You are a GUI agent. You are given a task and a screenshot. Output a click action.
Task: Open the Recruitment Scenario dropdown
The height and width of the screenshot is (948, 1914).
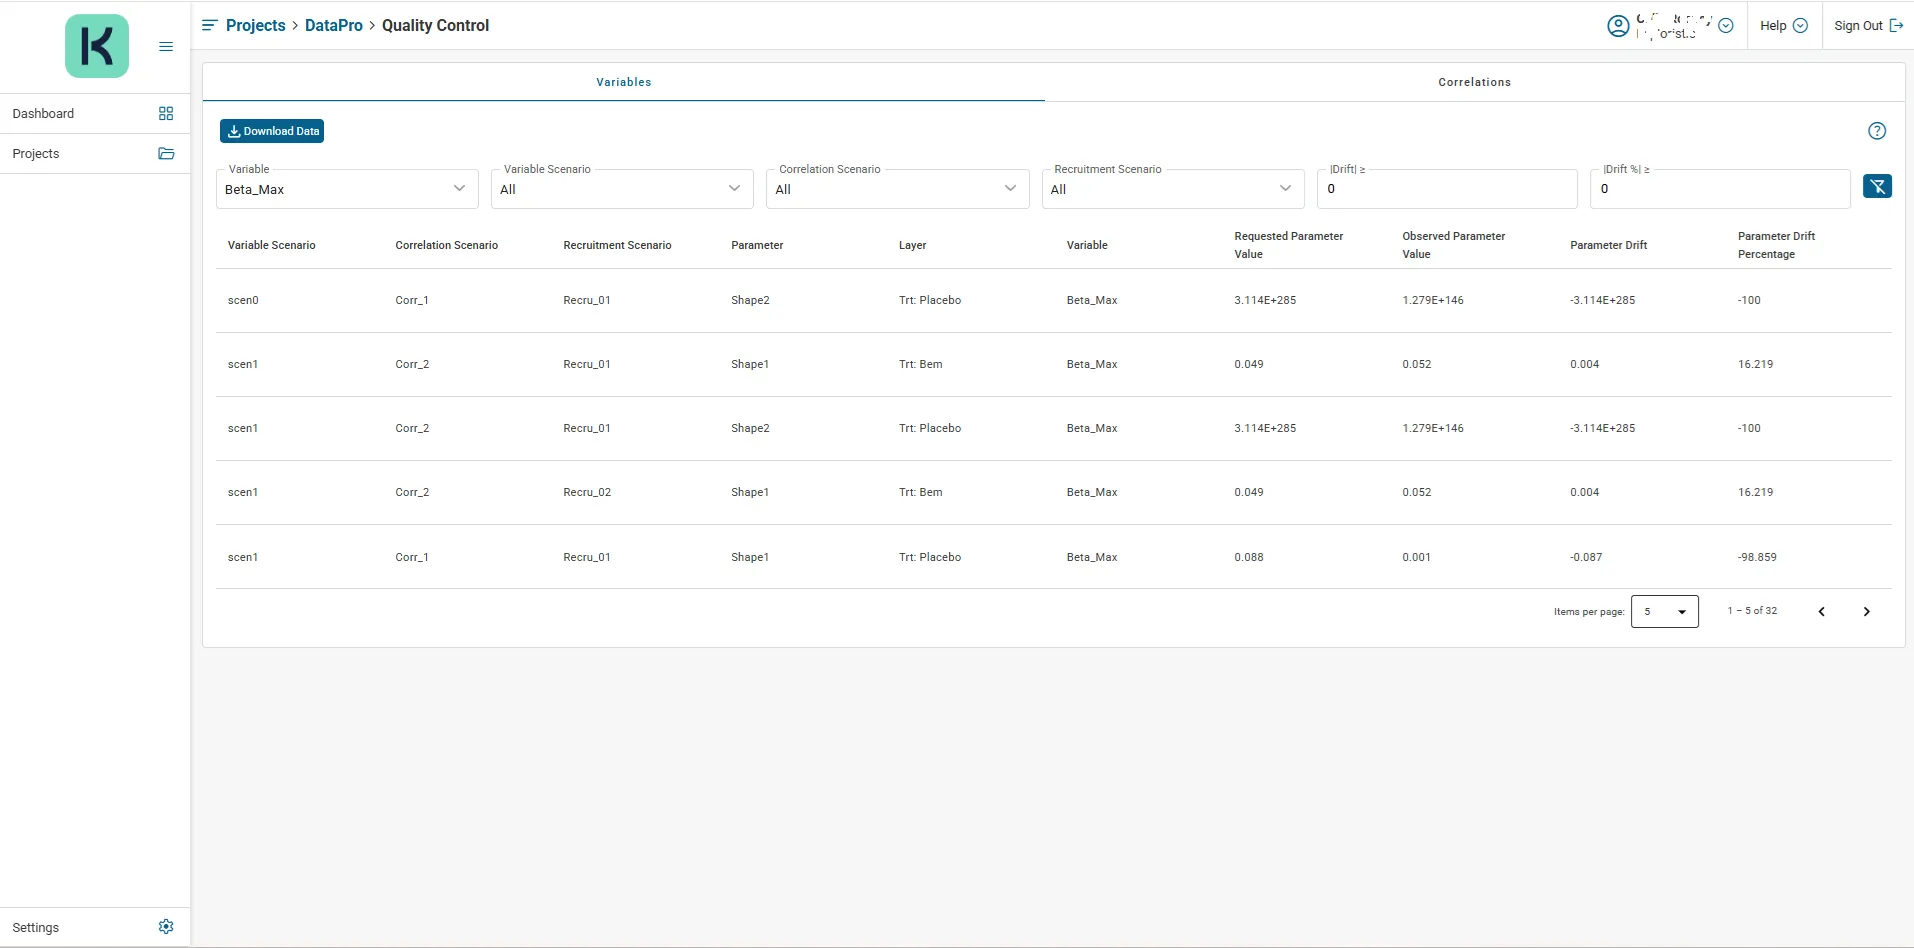(x=1172, y=189)
